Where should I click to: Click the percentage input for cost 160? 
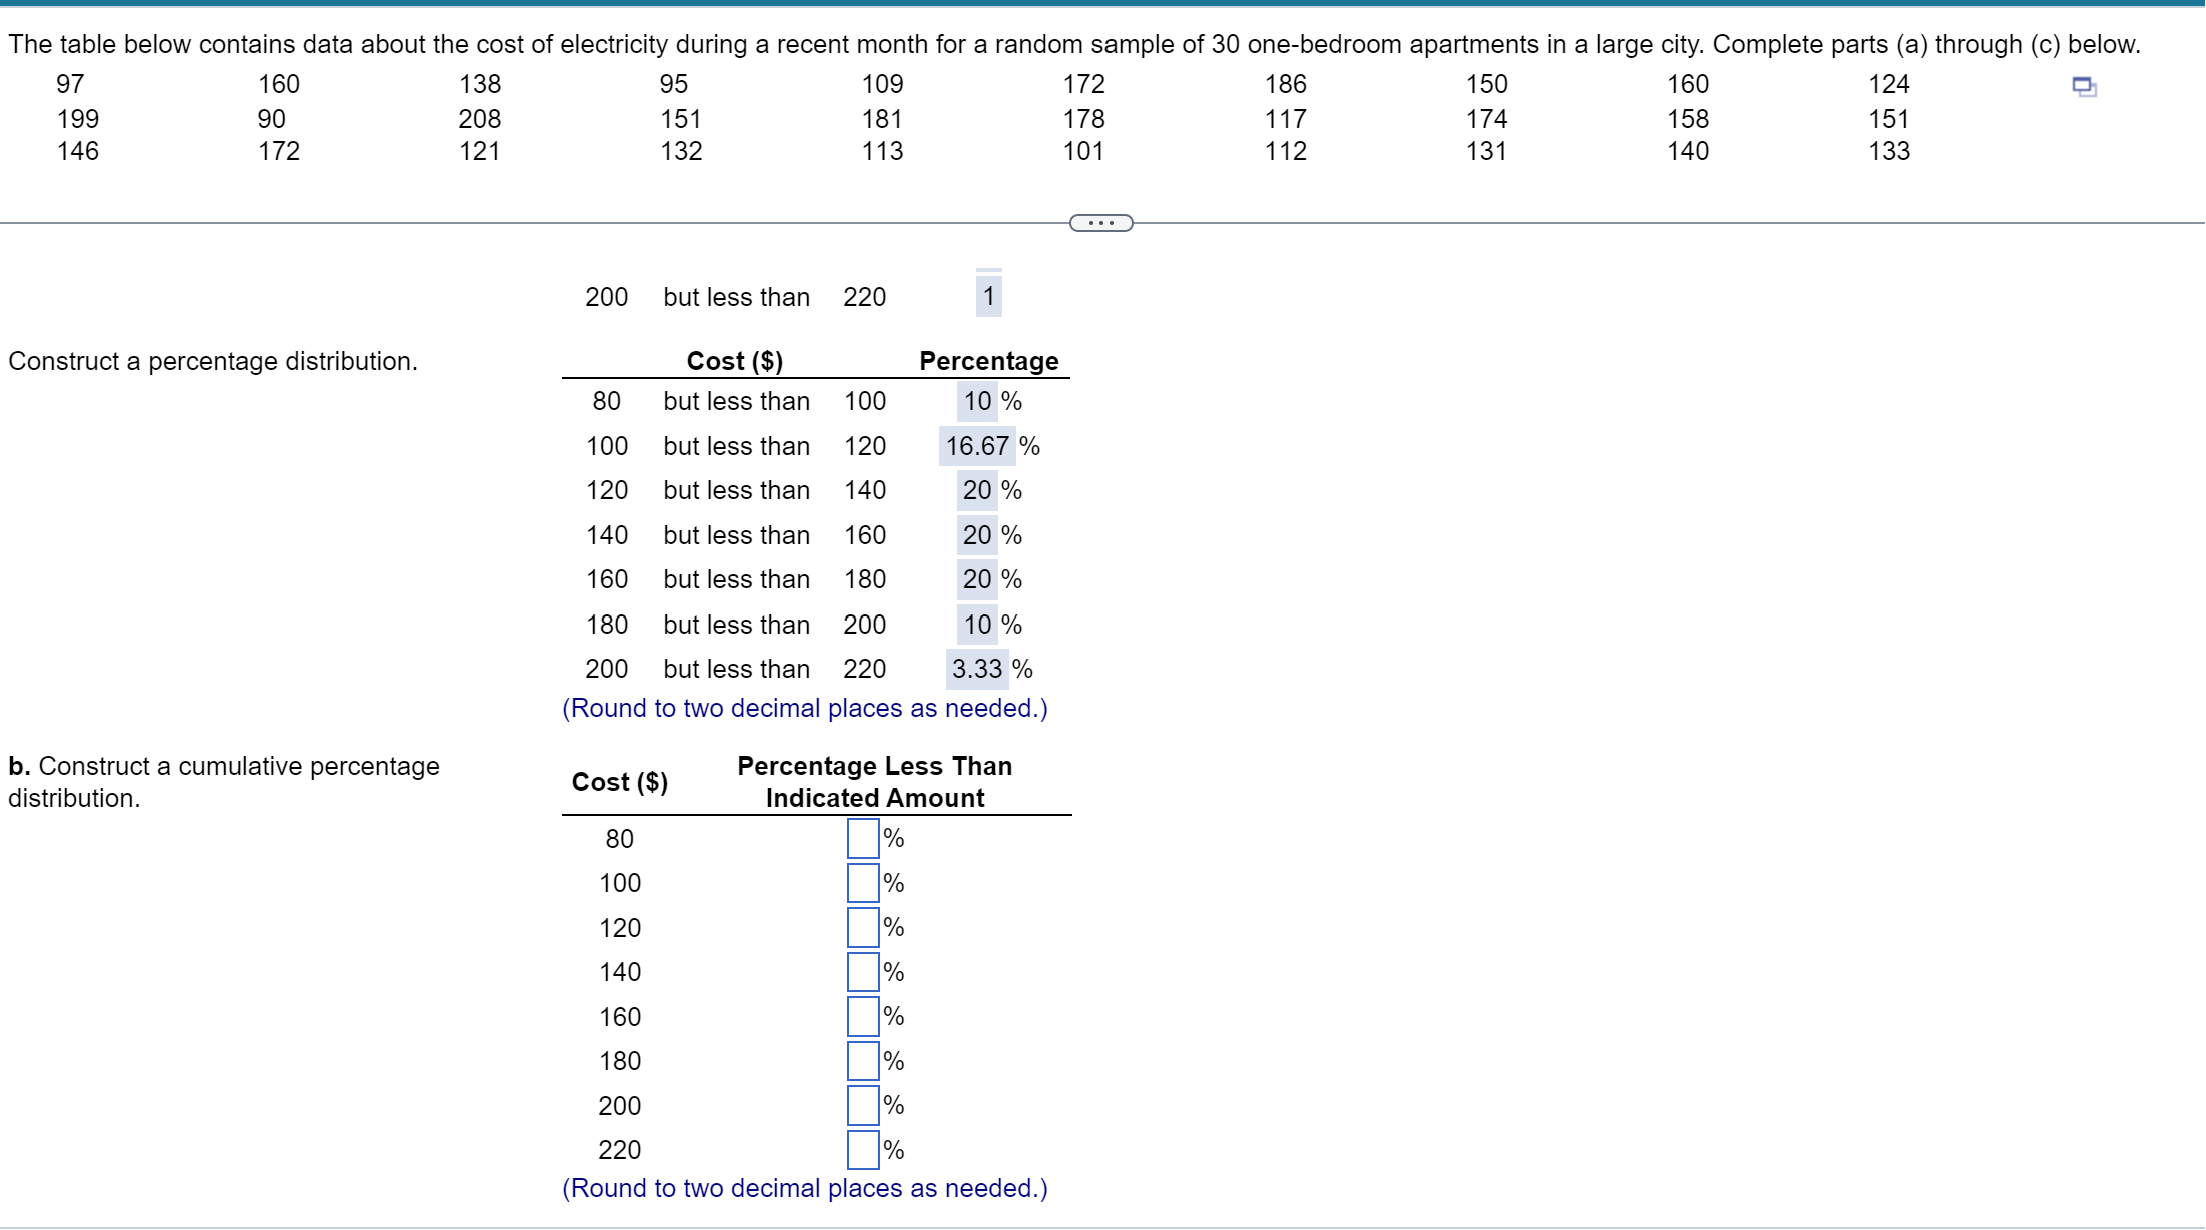[x=863, y=1016]
